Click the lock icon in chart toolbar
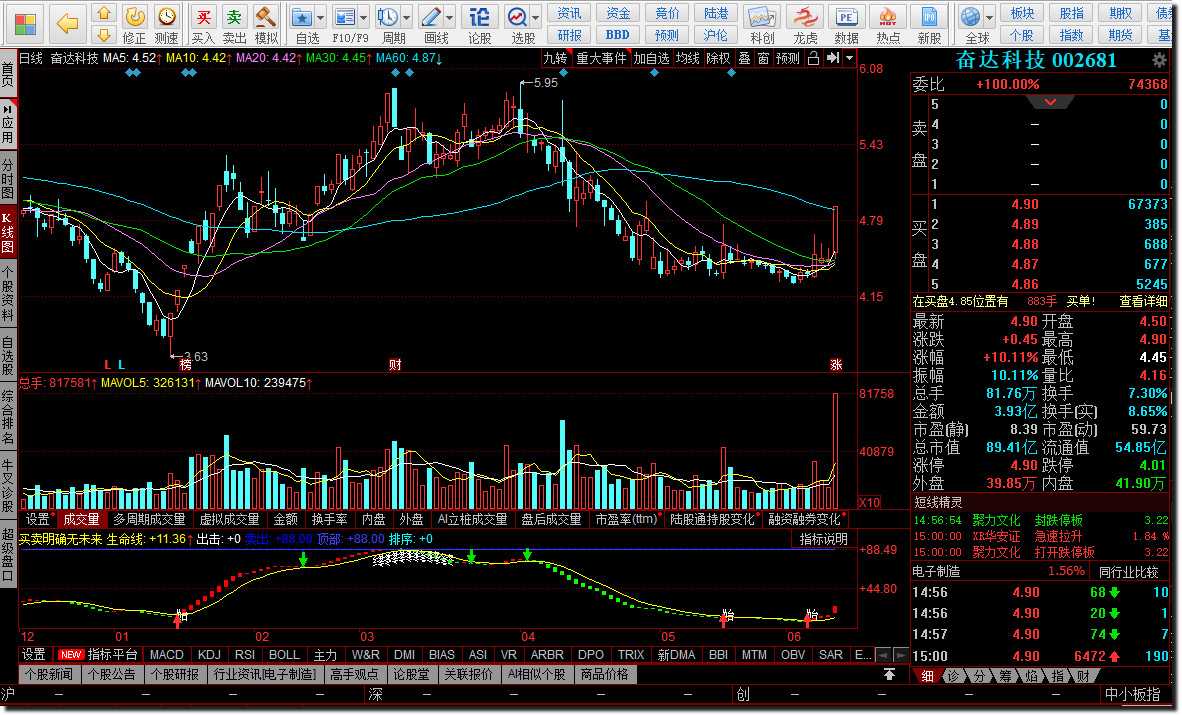Viewport: 1182px width, 715px height. point(813,58)
